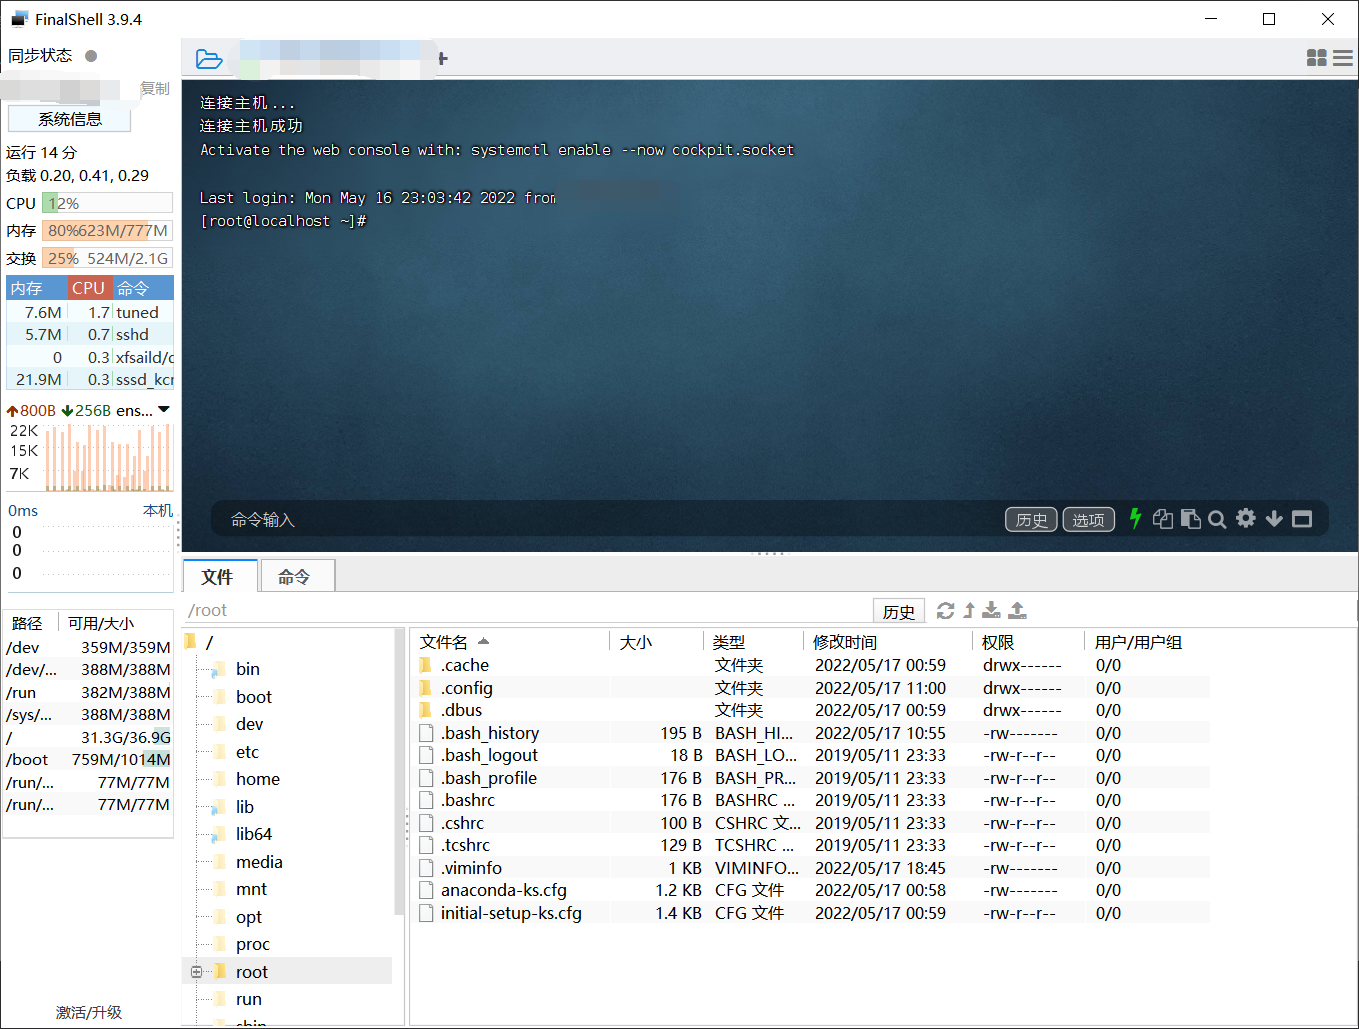Click the parent directory up-arrow icon
Screen dimensions: 1359x1029
pyautogui.click(x=968, y=610)
